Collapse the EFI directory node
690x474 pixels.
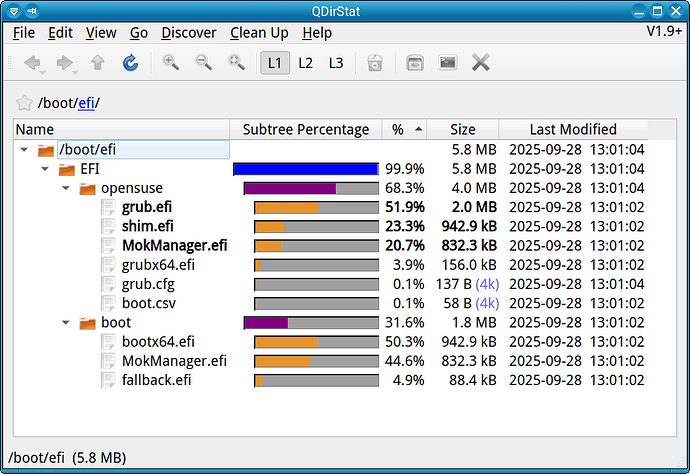(x=45, y=169)
